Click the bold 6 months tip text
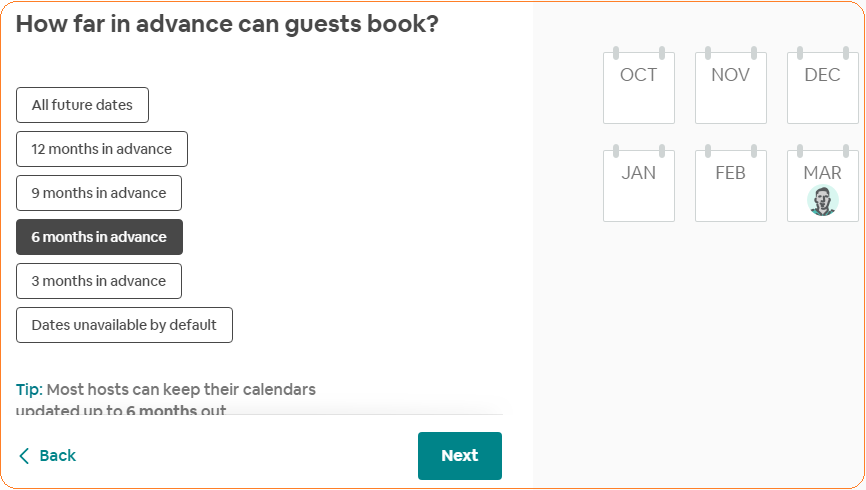866x490 pixels. [x=161, y=411]
